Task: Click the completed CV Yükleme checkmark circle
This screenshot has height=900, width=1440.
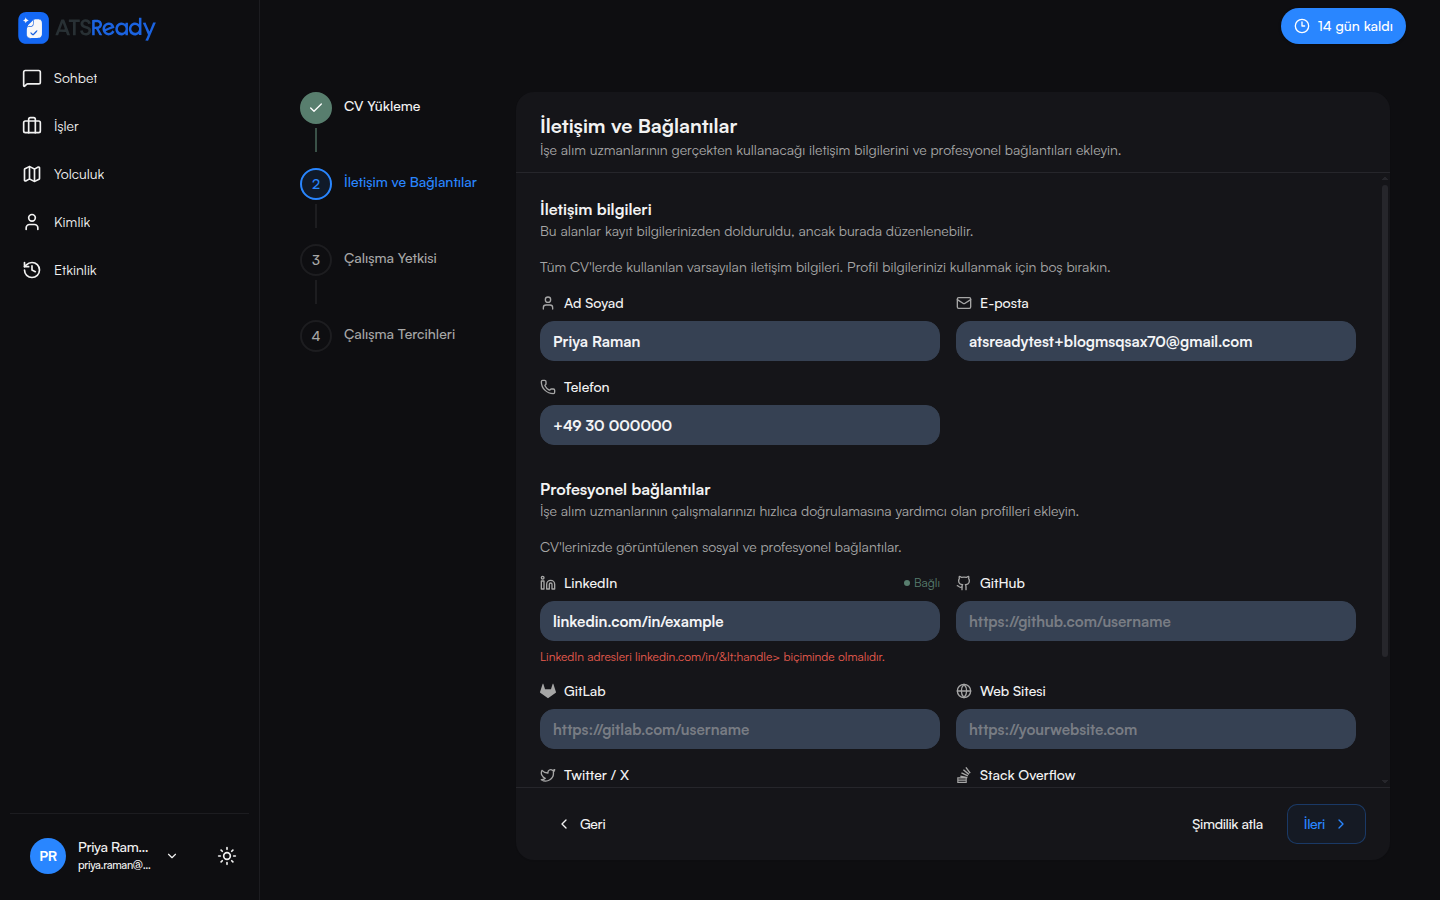Action: point(316,108)
